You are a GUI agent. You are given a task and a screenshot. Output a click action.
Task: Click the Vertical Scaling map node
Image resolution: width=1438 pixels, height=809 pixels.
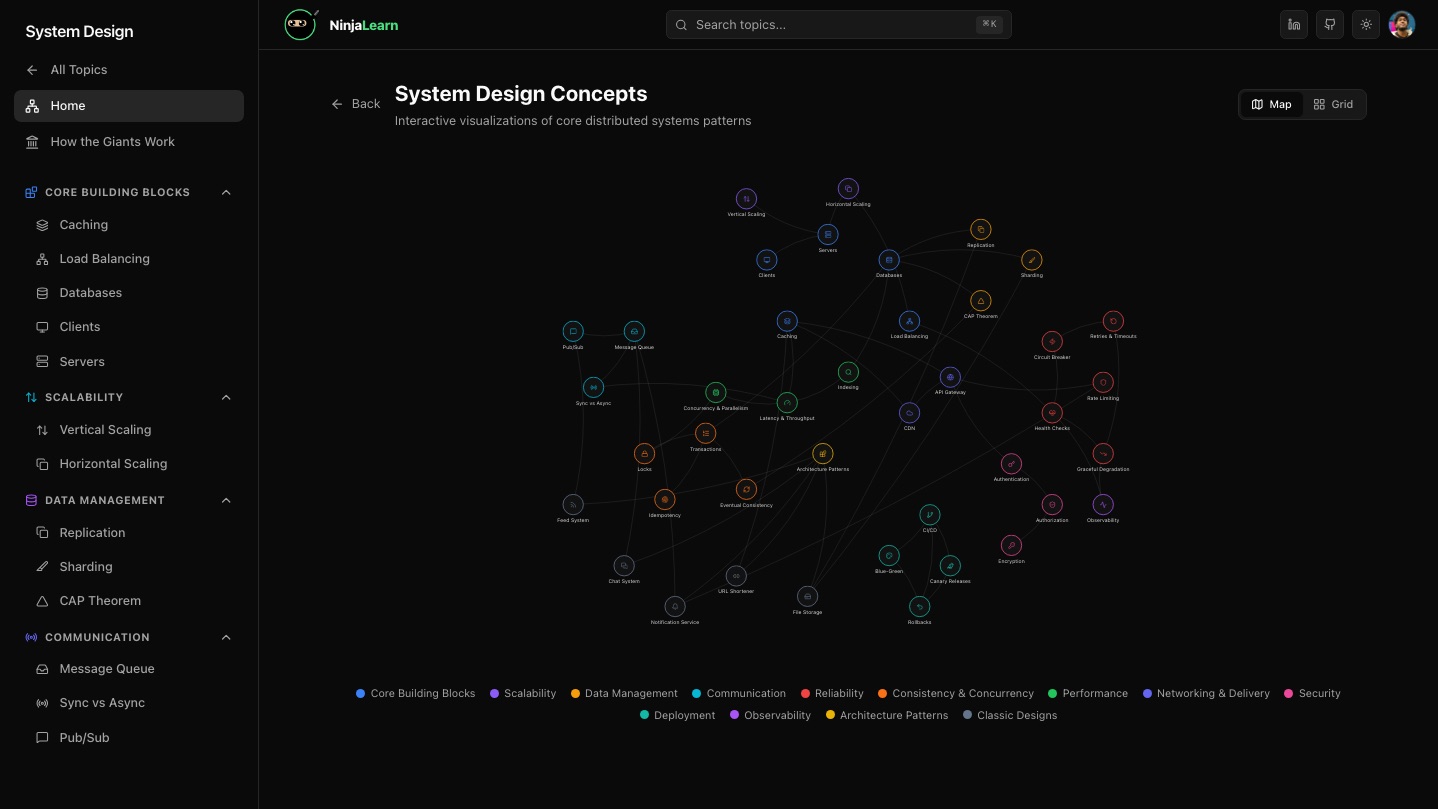pyautogui.click(x=746, y=199)
